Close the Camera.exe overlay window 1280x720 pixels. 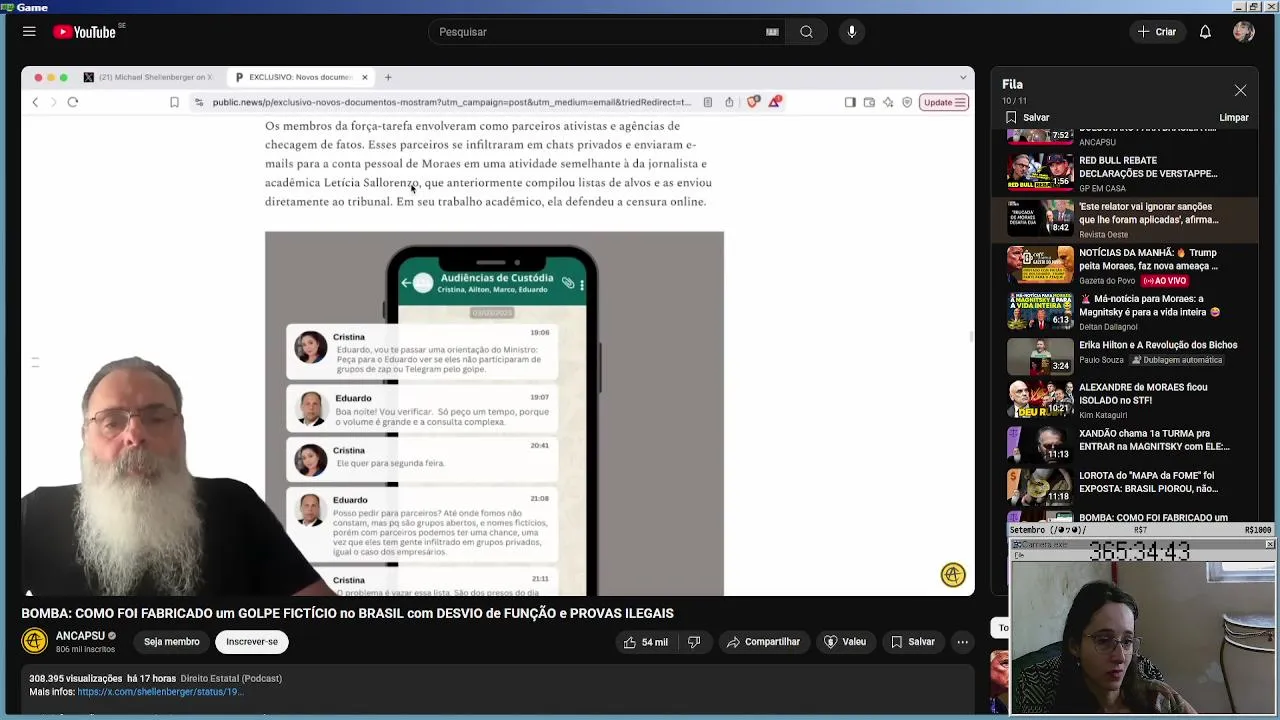[x=1270, y=545]
